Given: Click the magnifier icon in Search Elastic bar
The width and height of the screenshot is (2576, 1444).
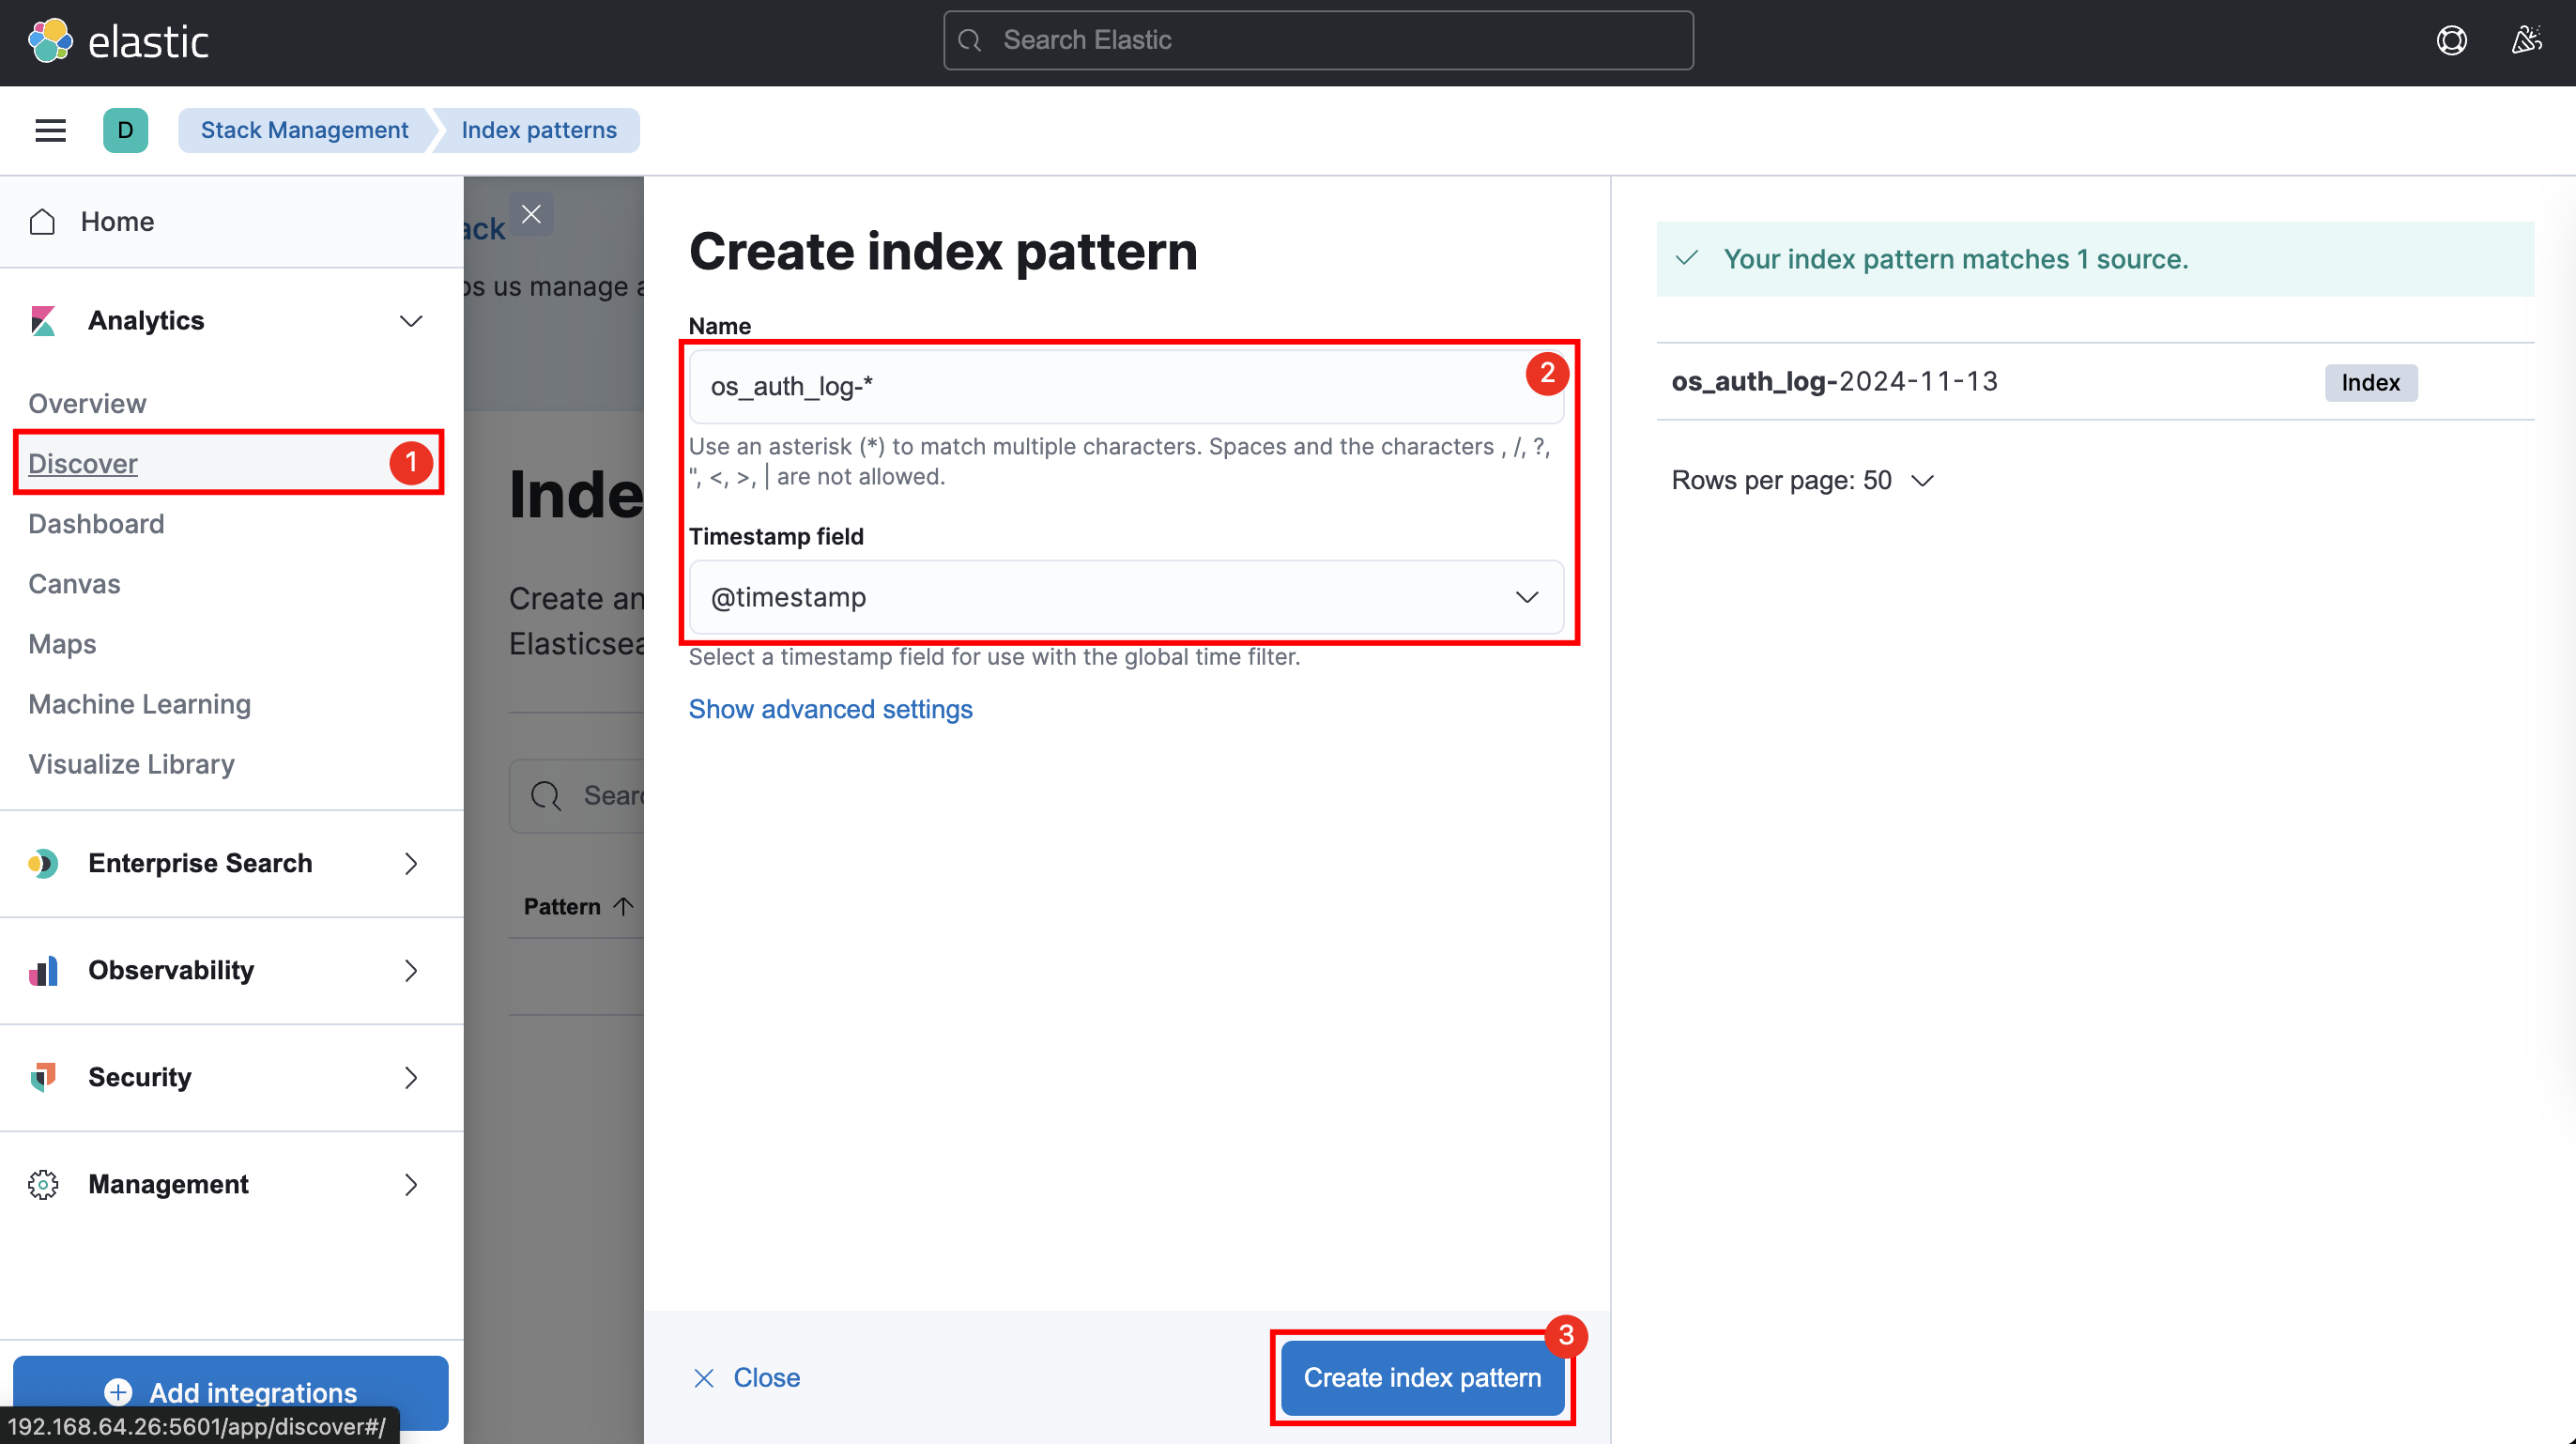Looking at the screenshot, I should pyautogui.click(x=969, y=40).
